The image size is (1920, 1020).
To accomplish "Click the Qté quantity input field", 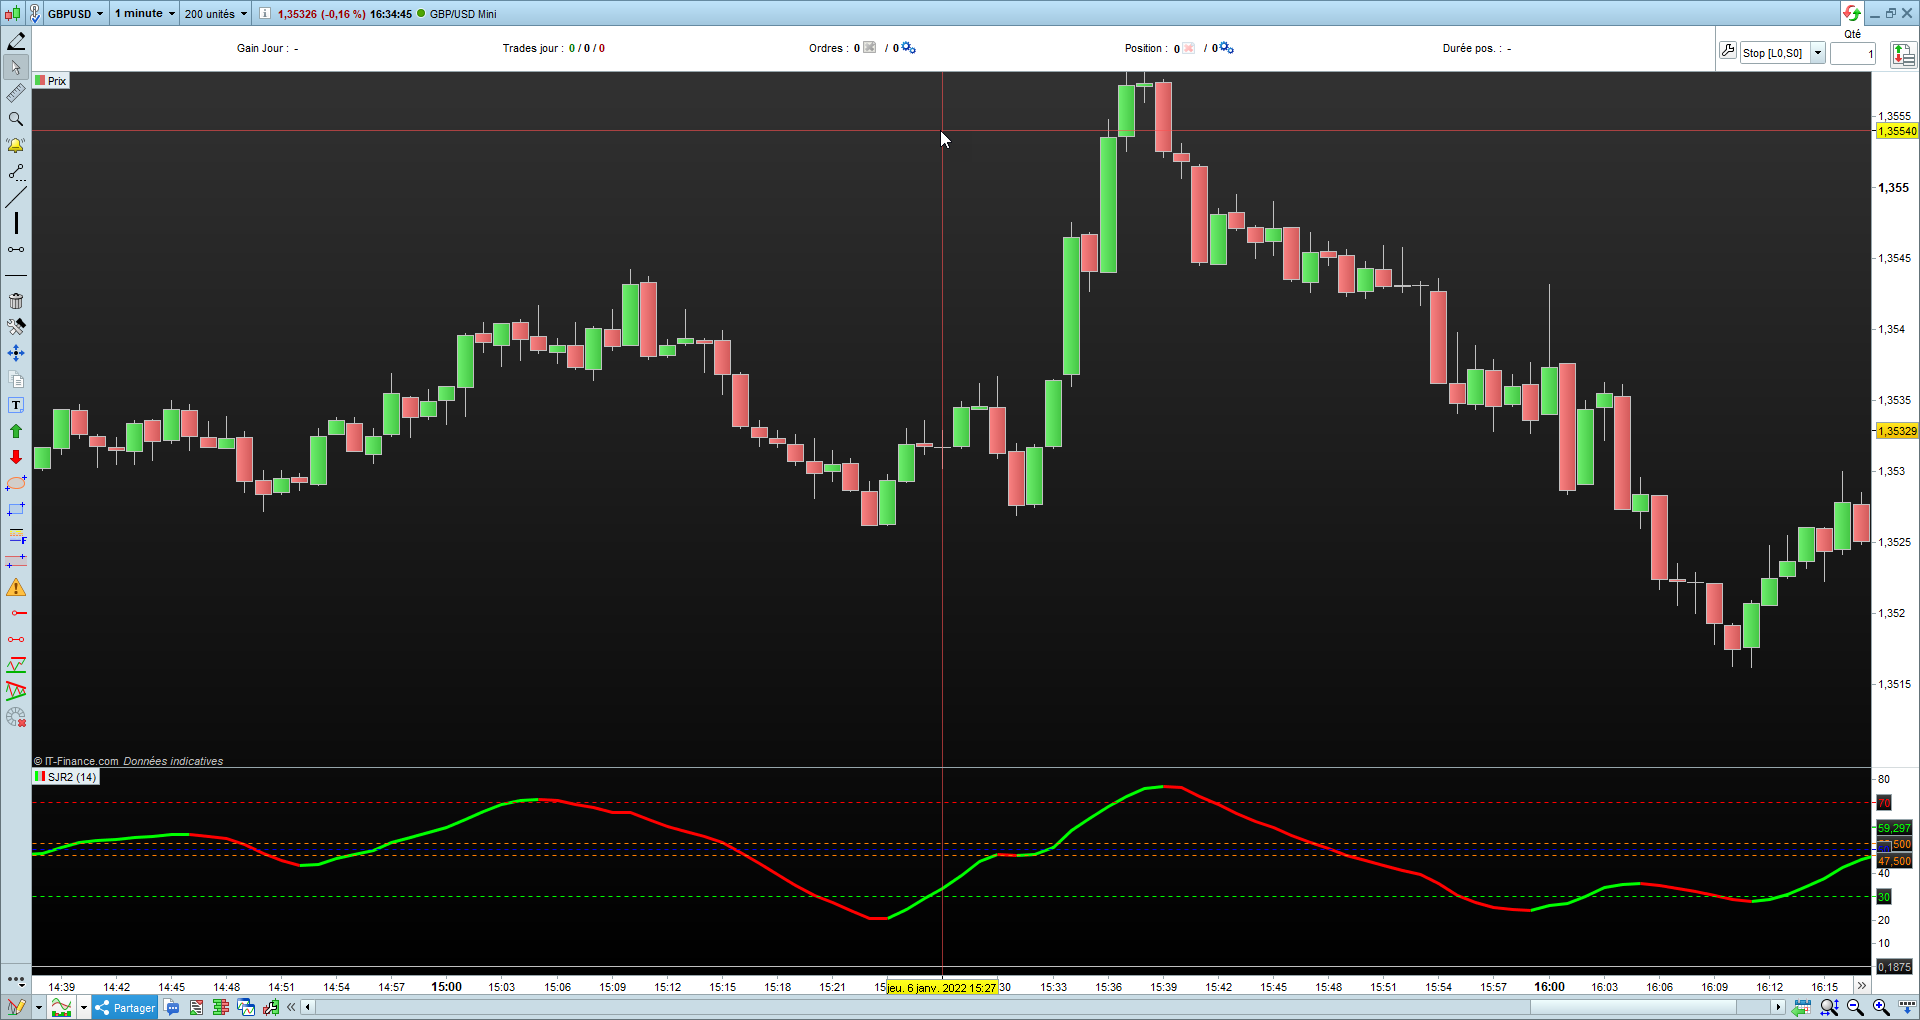I will (1853, 54).
